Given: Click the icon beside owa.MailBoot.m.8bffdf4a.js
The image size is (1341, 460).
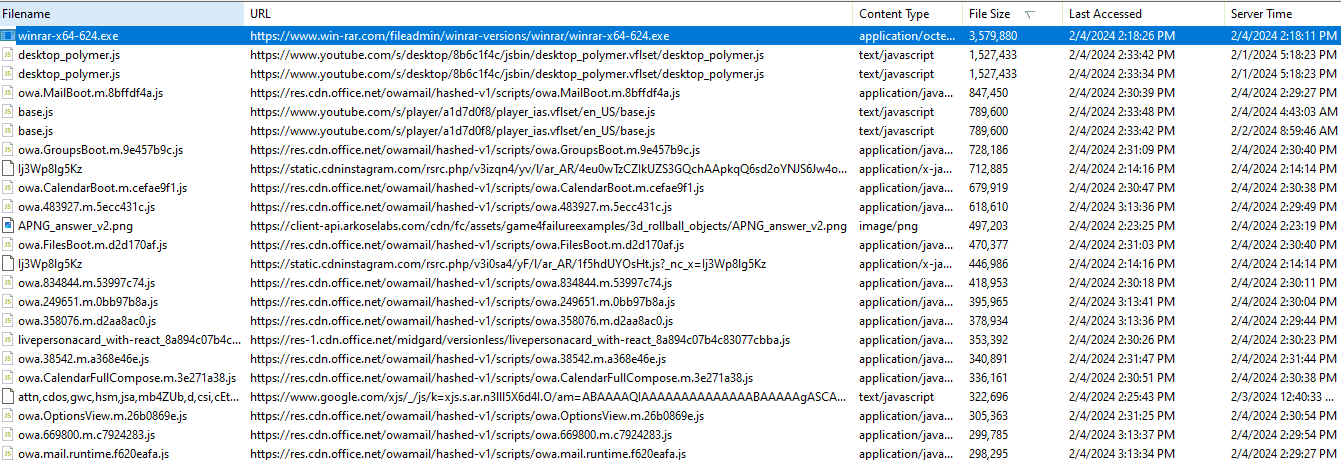Looking at the screenshot, I should coord(8,92).
